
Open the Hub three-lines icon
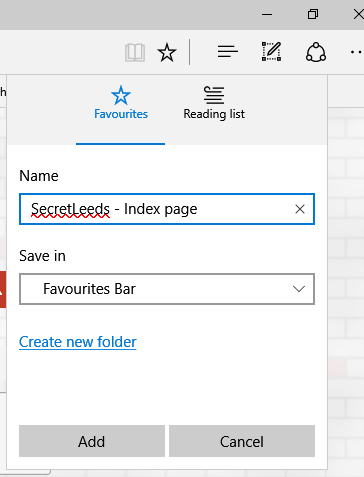(x=228, y=52)
